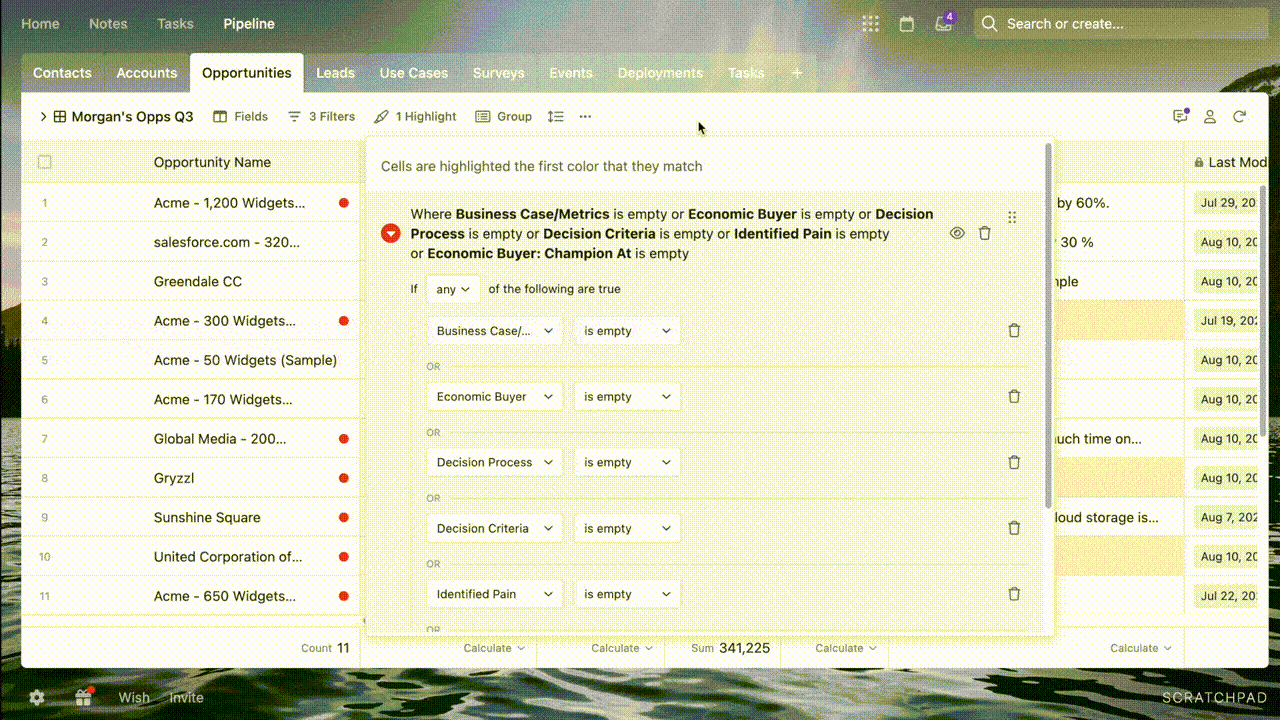Open the apps grid icon
Screen dimensions: 1280x720
(871, 24)
